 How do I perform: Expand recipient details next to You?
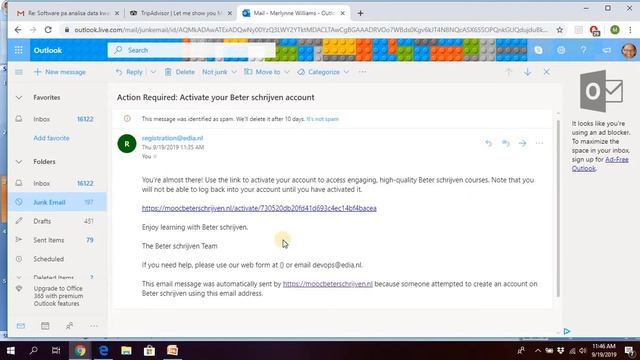[x=155, y=157]
